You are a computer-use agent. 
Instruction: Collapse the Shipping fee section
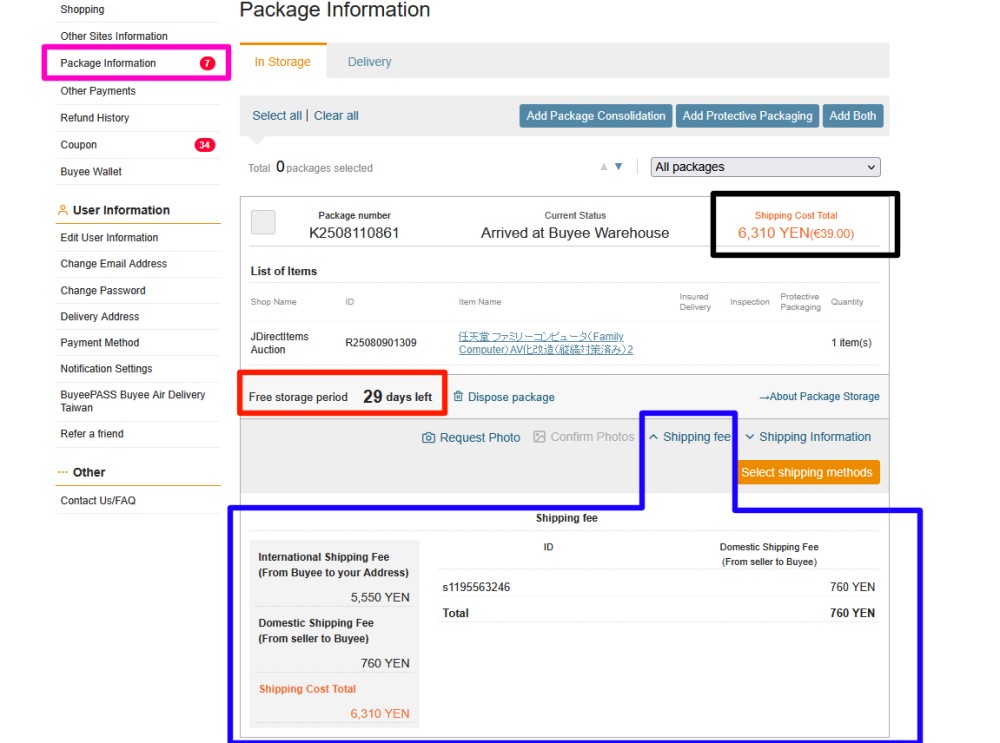(x=689, y=437)
